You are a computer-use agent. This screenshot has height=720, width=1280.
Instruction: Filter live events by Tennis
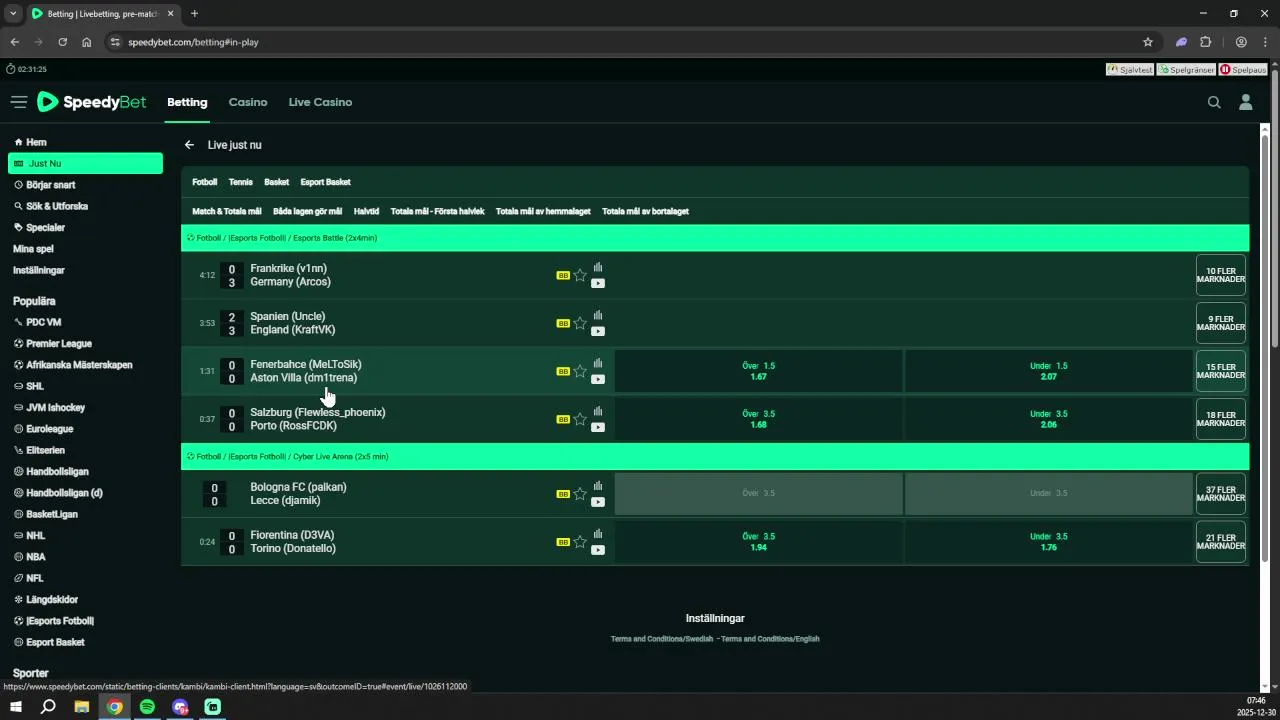click(241, 182)
